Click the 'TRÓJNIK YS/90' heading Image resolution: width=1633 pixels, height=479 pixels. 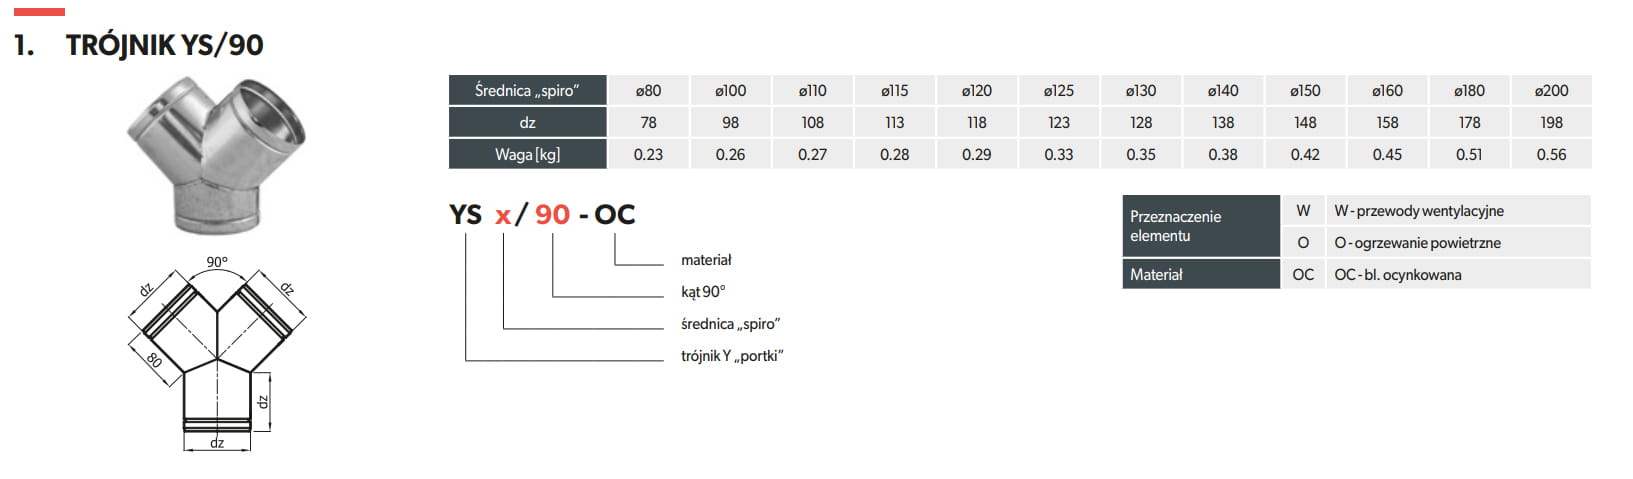click(x=164, y=46)
